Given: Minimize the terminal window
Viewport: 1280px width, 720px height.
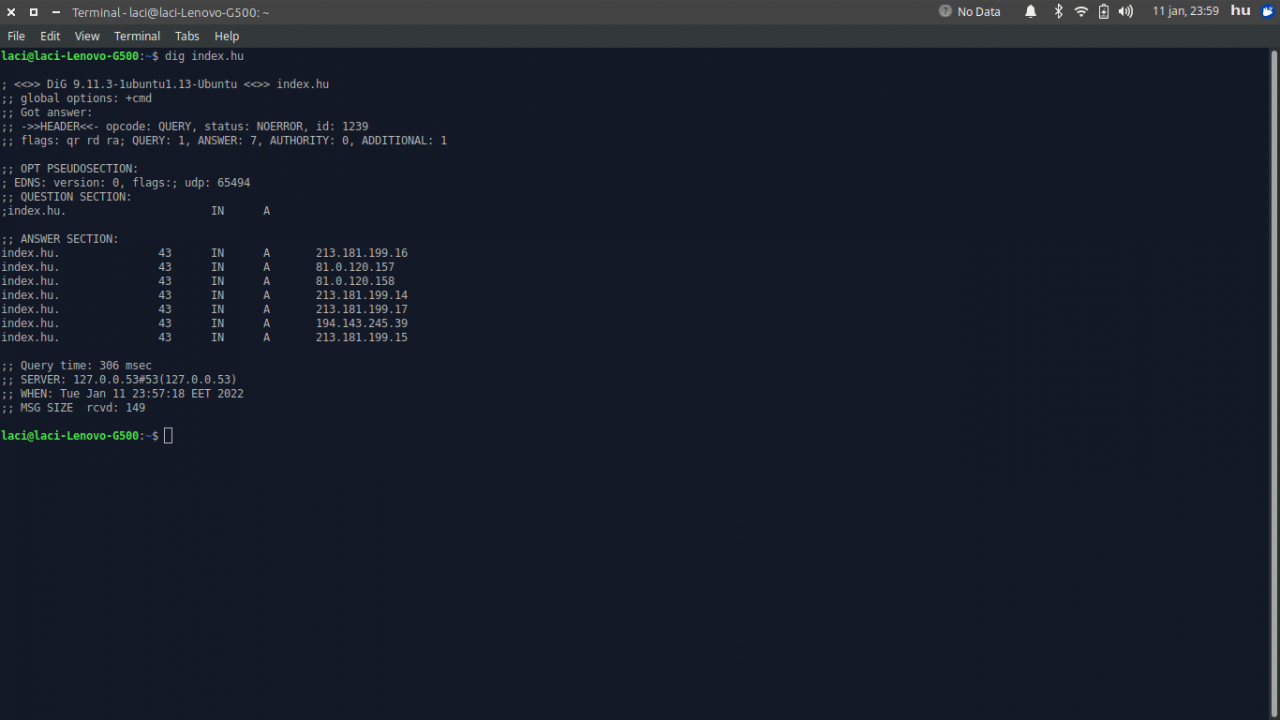Looking at the screenshot, I should point(55,12).
